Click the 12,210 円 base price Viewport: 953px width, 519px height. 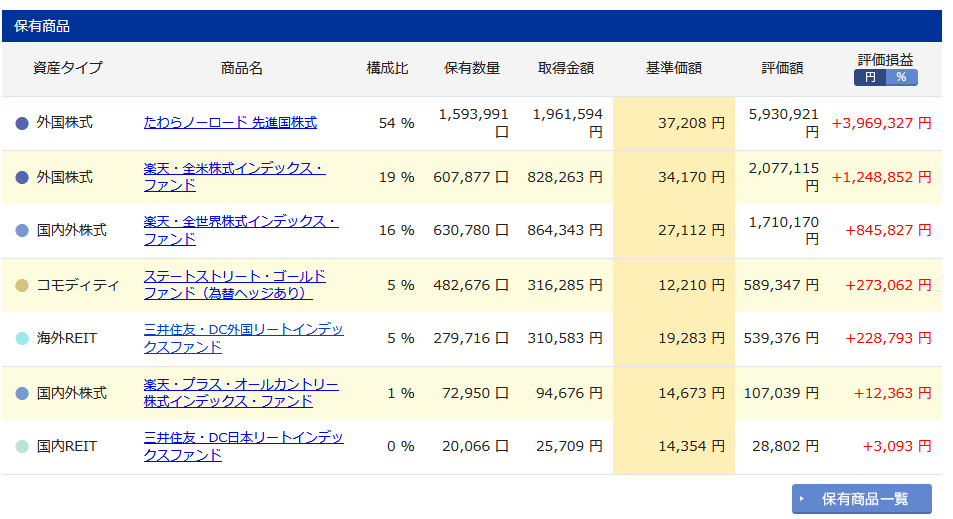pyautogui.click(x=692, y=285)
